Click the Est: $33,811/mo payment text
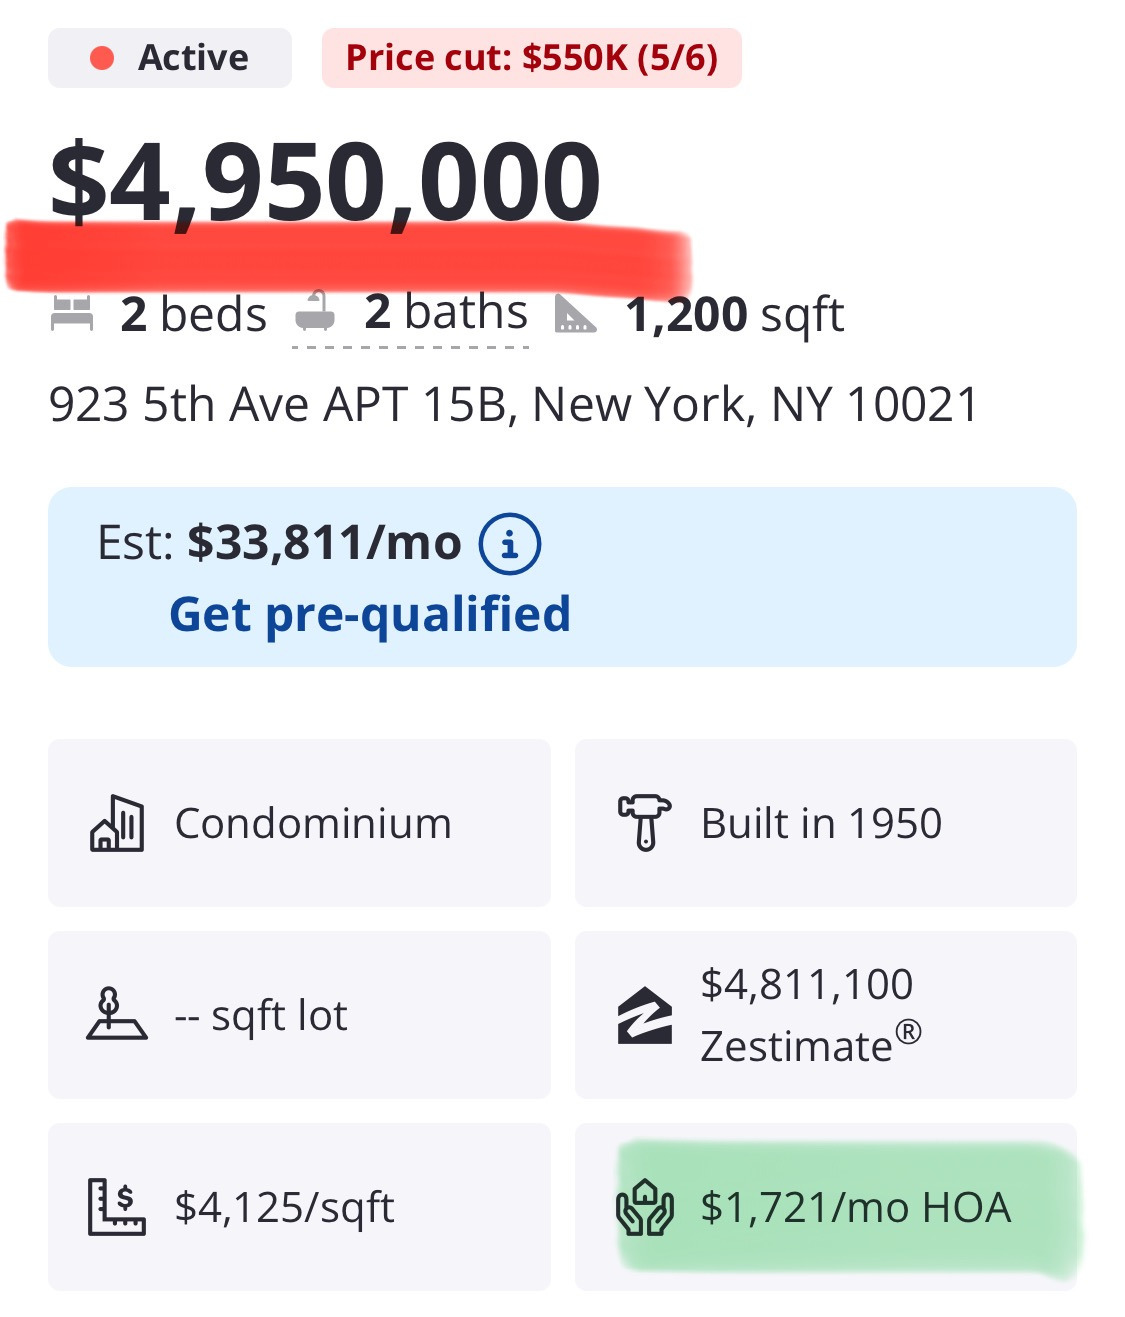The width and height of the screenshot is (1125, 1317). coord(279,543)
